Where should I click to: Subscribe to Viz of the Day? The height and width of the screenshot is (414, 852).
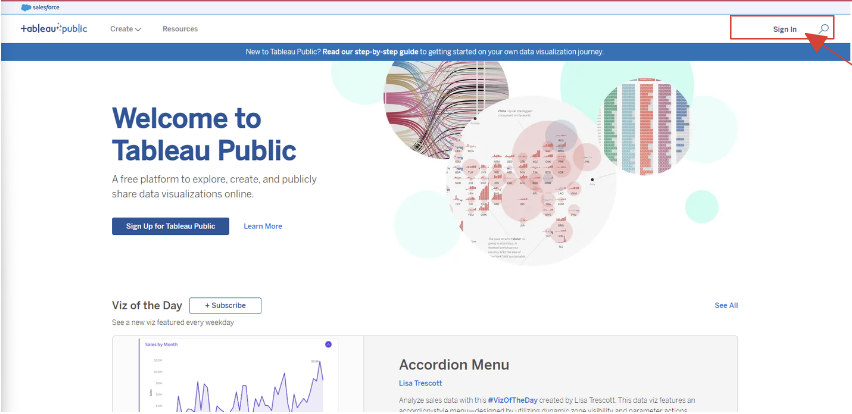pos(225,305)
